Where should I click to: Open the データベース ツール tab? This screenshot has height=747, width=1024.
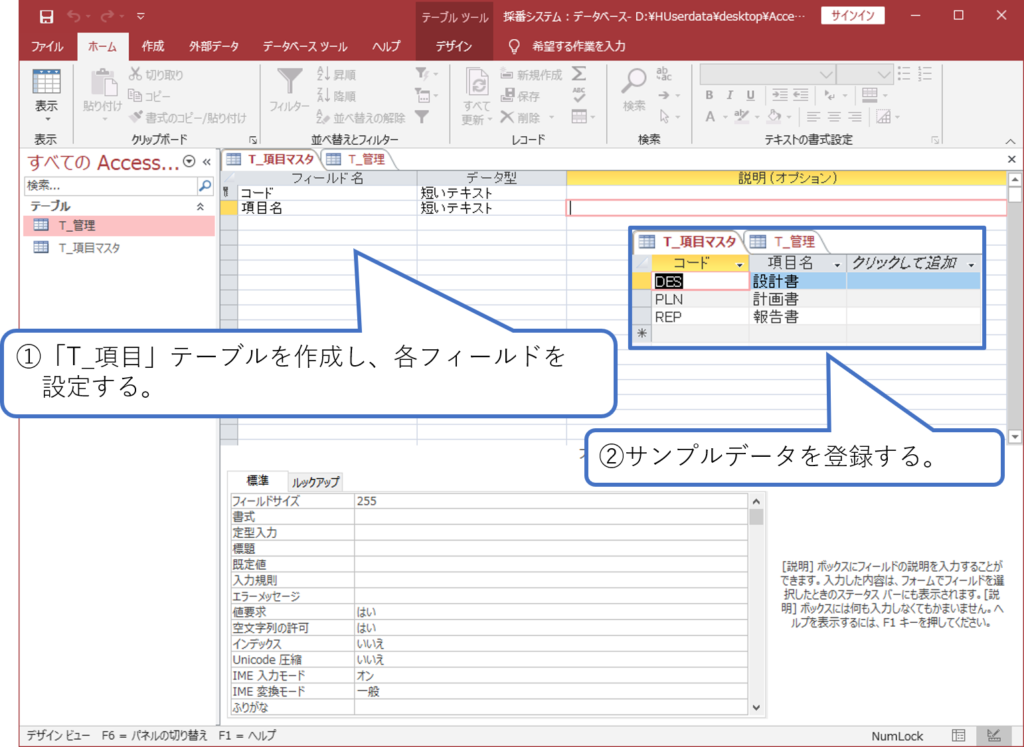(x=305, y=46)
